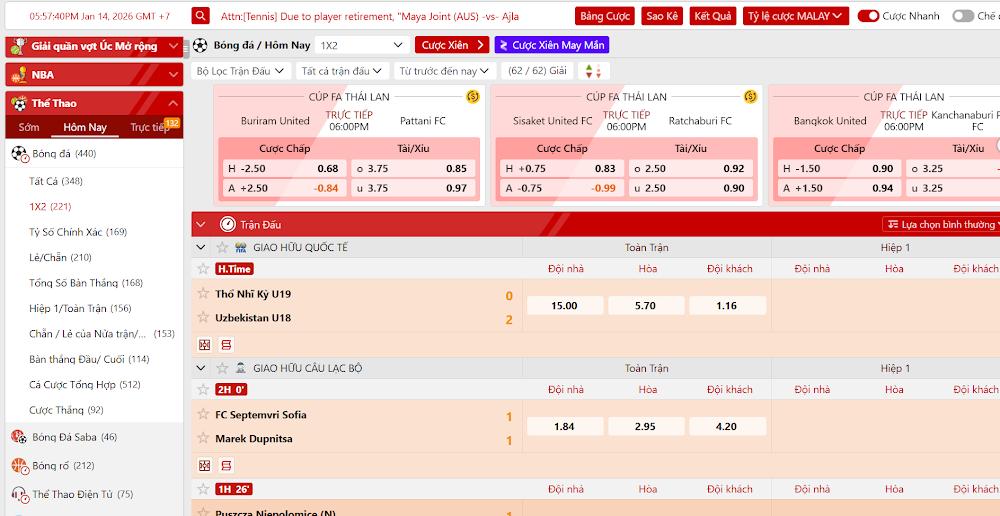1000x516 pixels.
Task: Open the scoreboard icon under Marek Dupnitsa
Action: coord(226,465)
